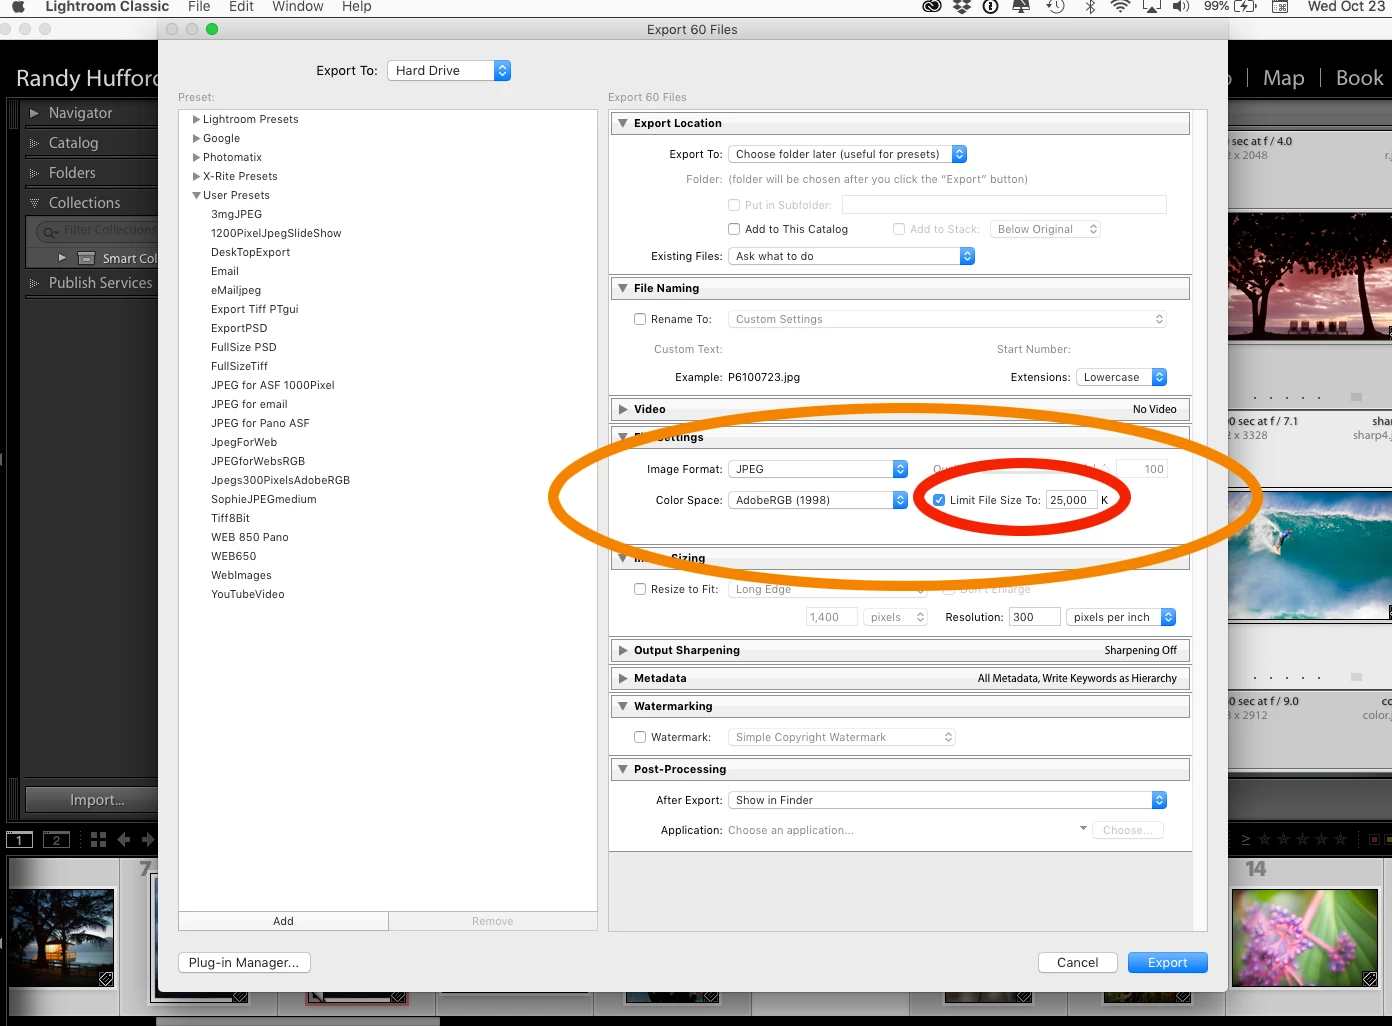Click keyword badge on first filmstrip thumbnail
The width and height of the screenshot is (1392, 1026).
(106, 979)
